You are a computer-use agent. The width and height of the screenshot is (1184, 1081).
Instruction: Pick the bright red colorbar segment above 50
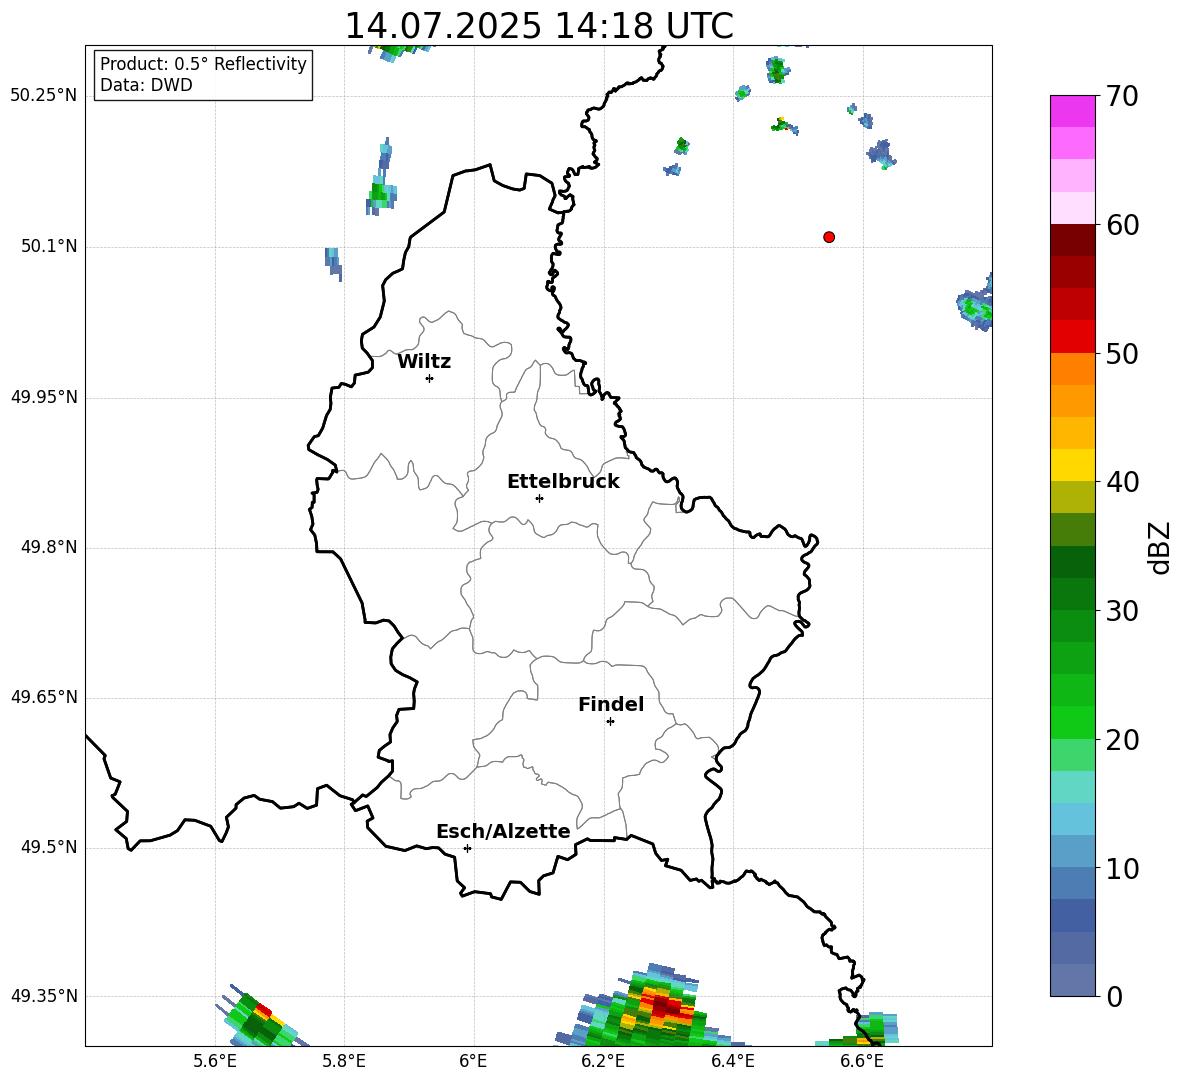click(1073, 337)
